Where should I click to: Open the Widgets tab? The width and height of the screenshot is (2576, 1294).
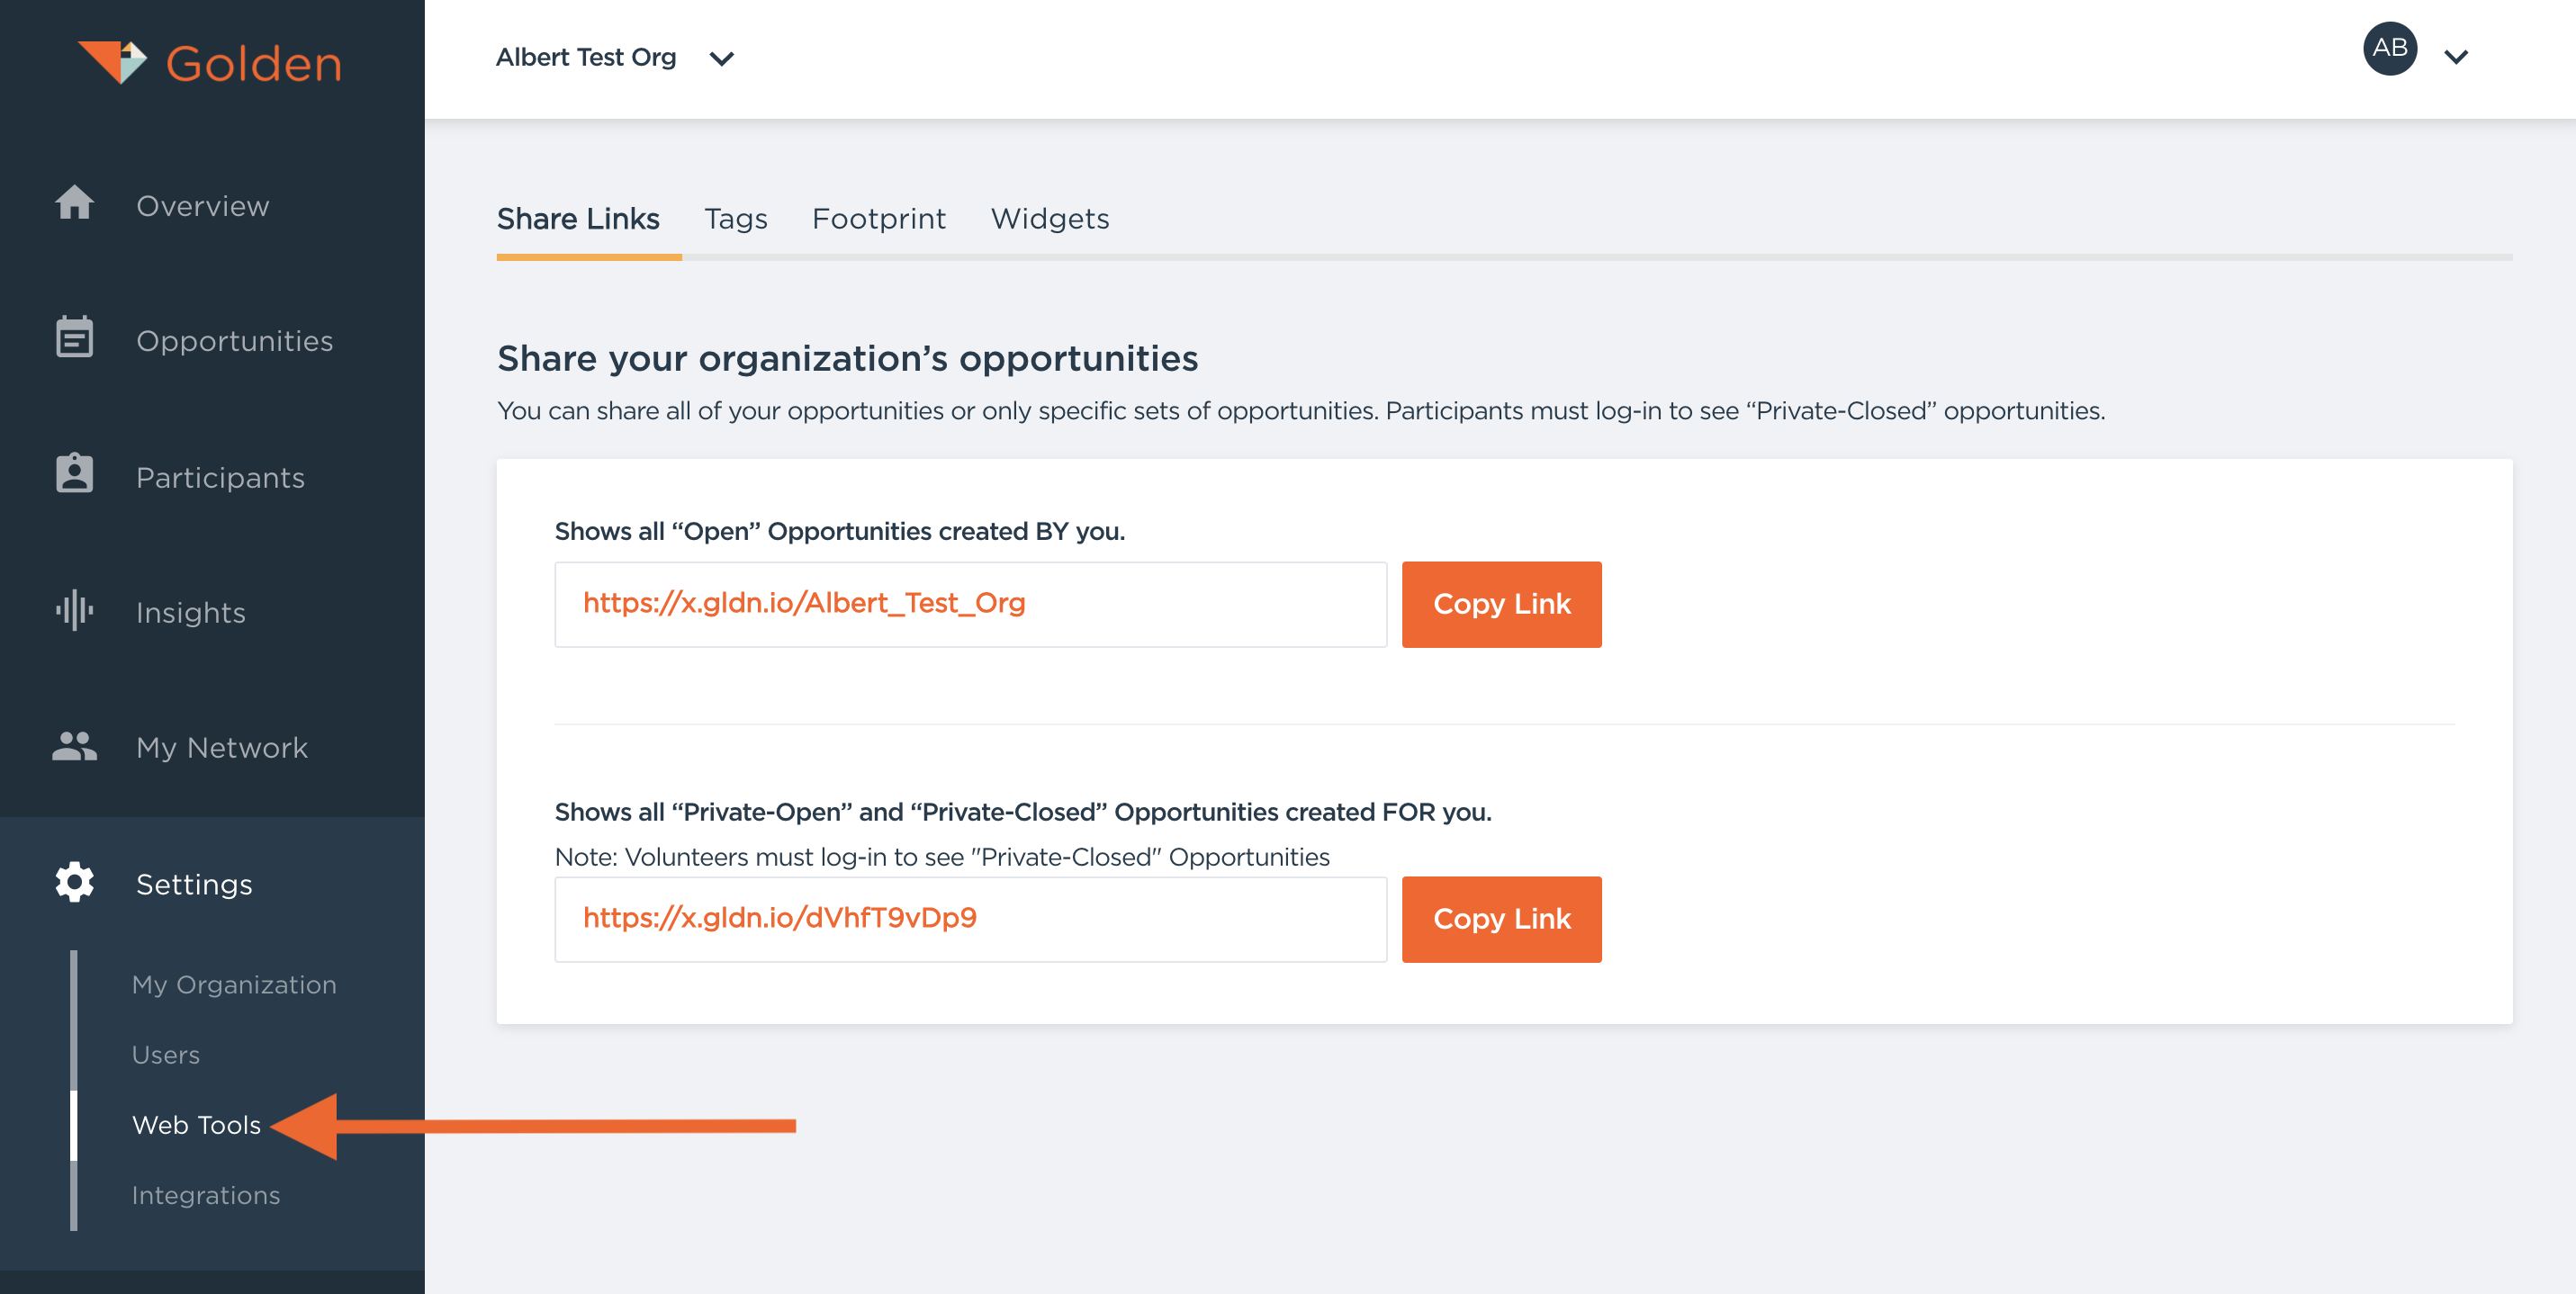click(1049, 219)
